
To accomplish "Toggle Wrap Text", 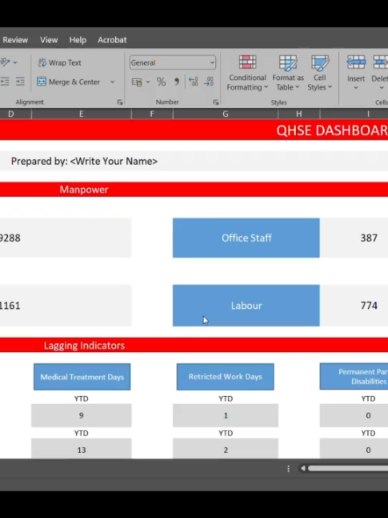I will pos(60,63).
